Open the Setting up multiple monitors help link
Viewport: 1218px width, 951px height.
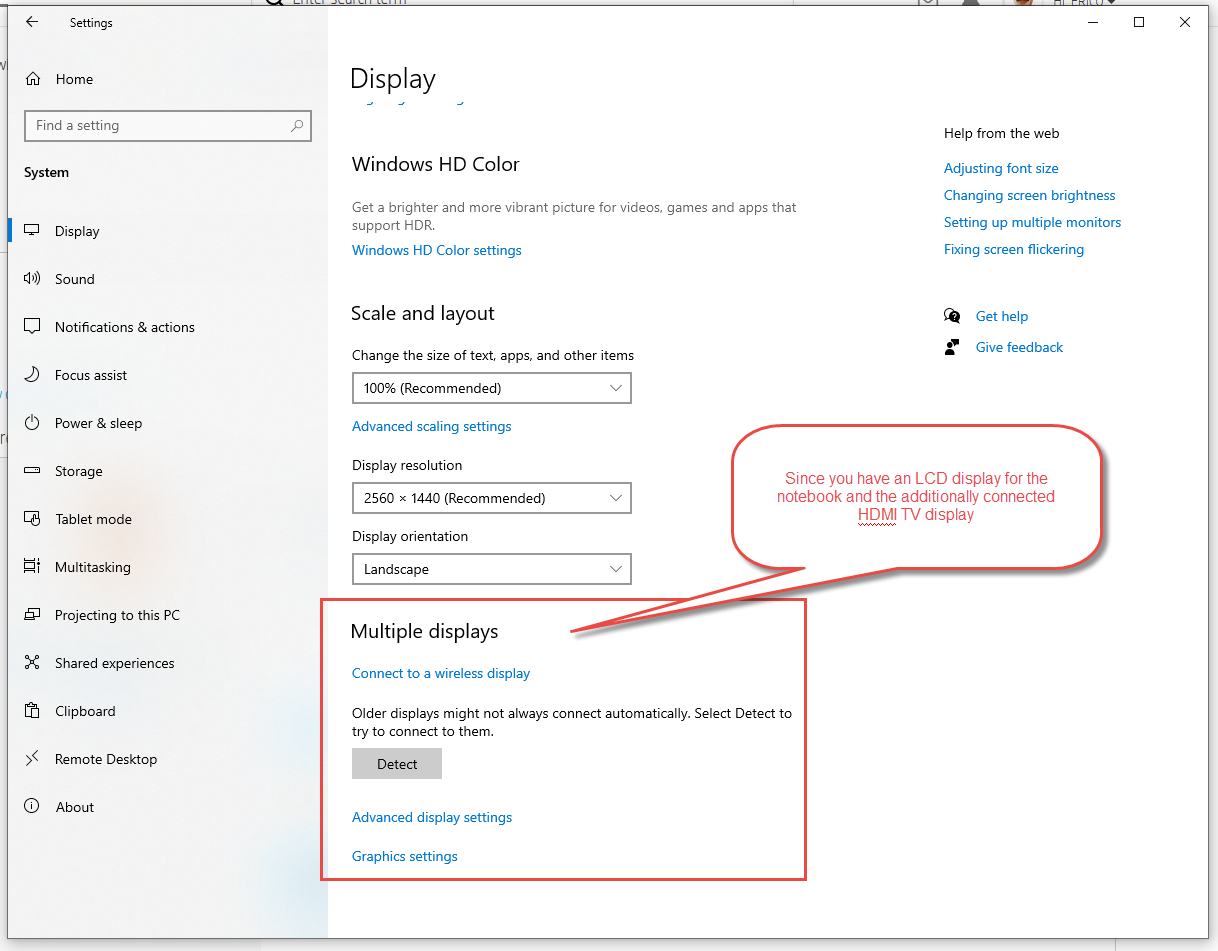click(1032, 222)
